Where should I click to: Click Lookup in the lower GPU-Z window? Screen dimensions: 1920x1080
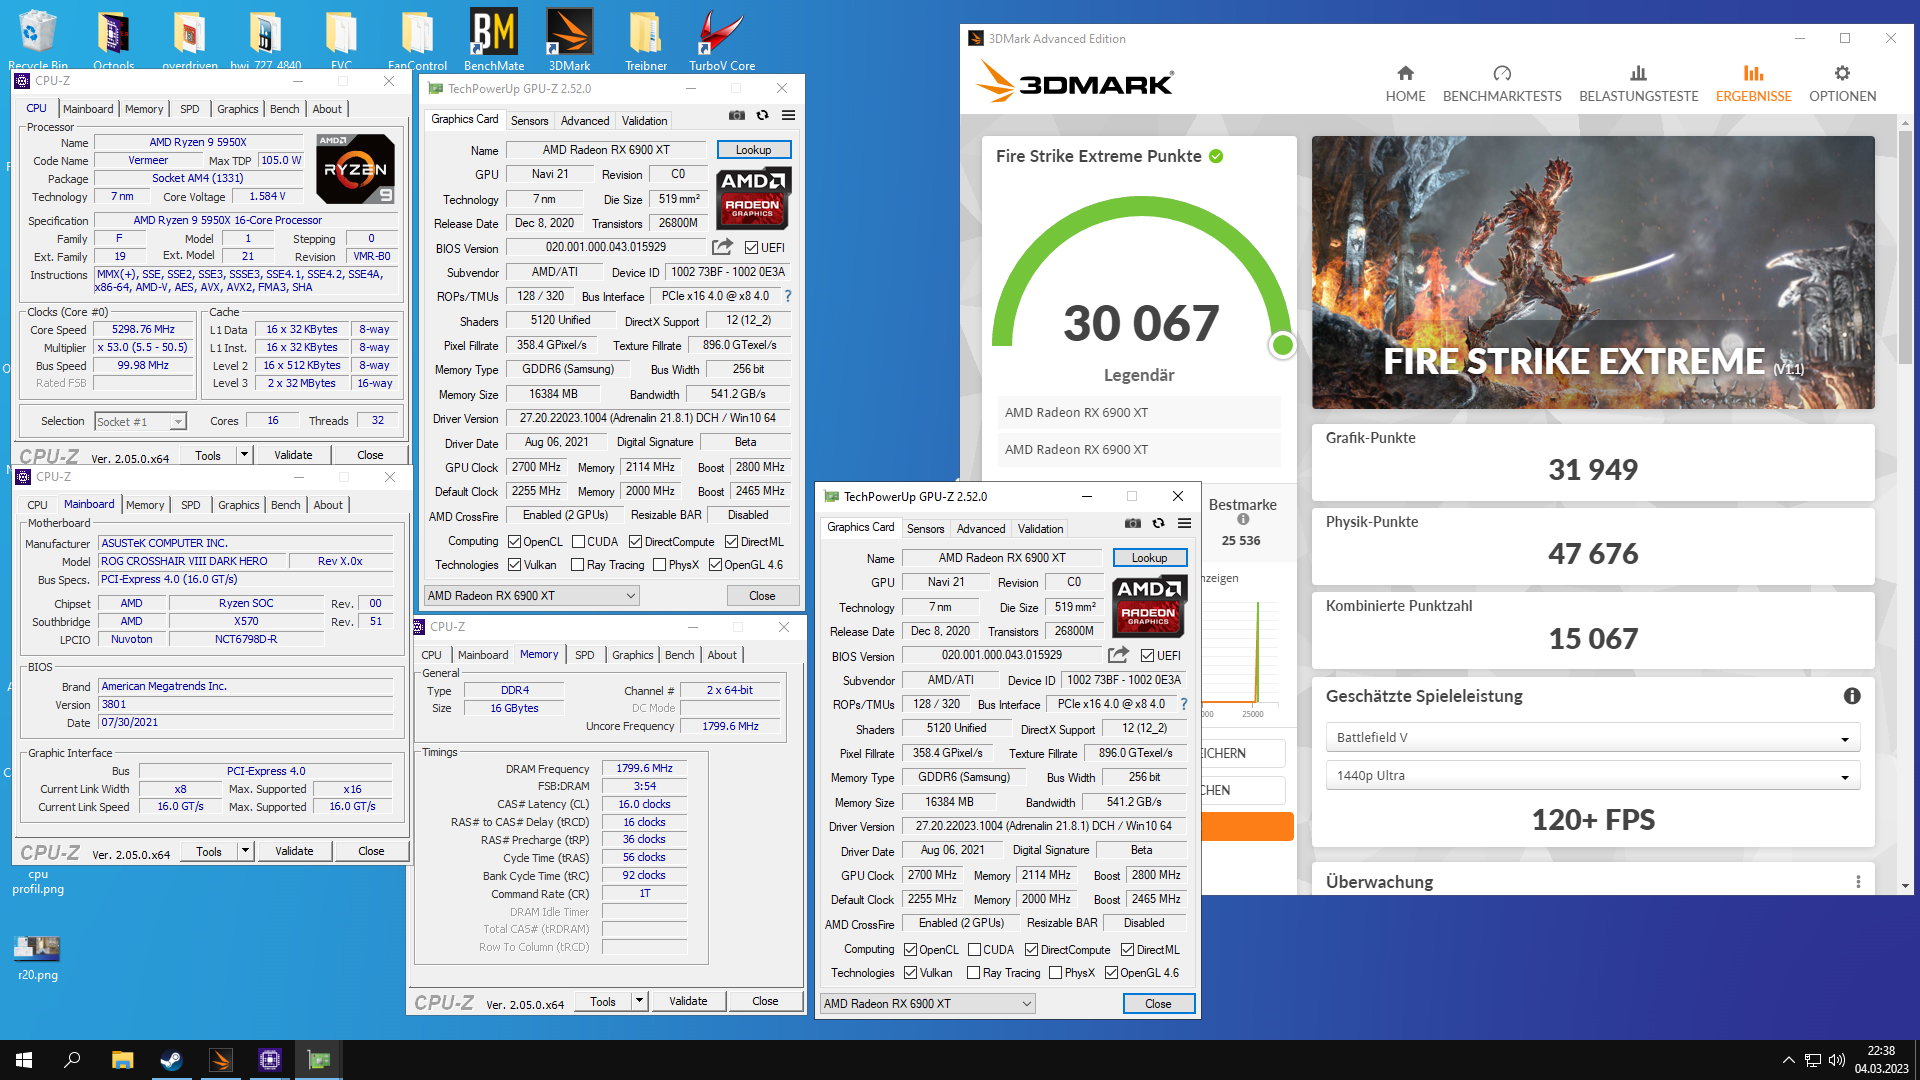[x=1149, y=558]
